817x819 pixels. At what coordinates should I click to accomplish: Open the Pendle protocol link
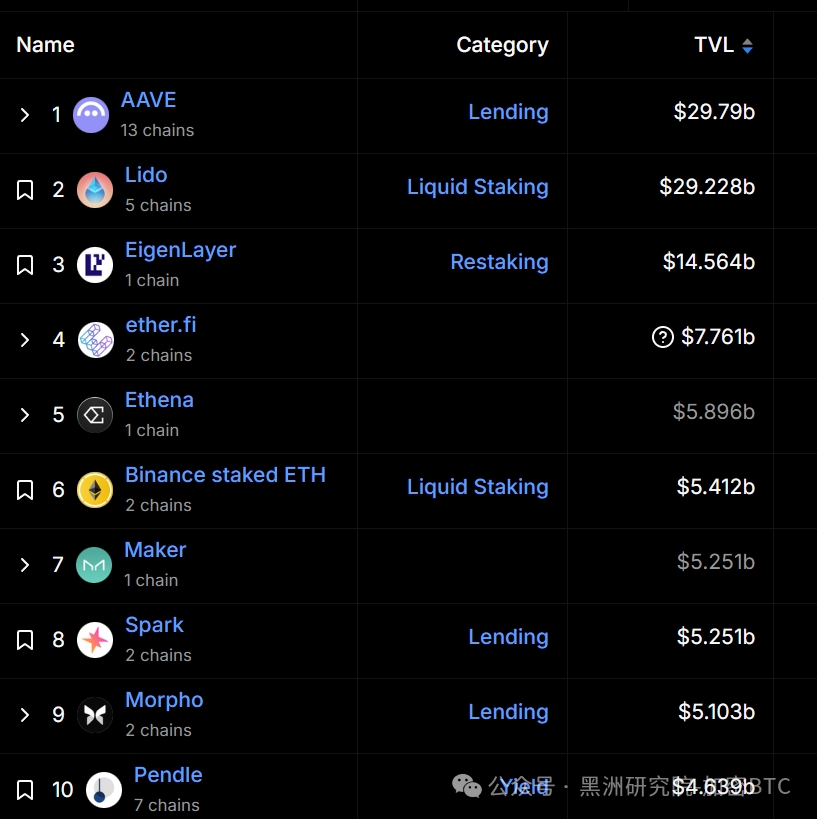[x=168, y=775]
